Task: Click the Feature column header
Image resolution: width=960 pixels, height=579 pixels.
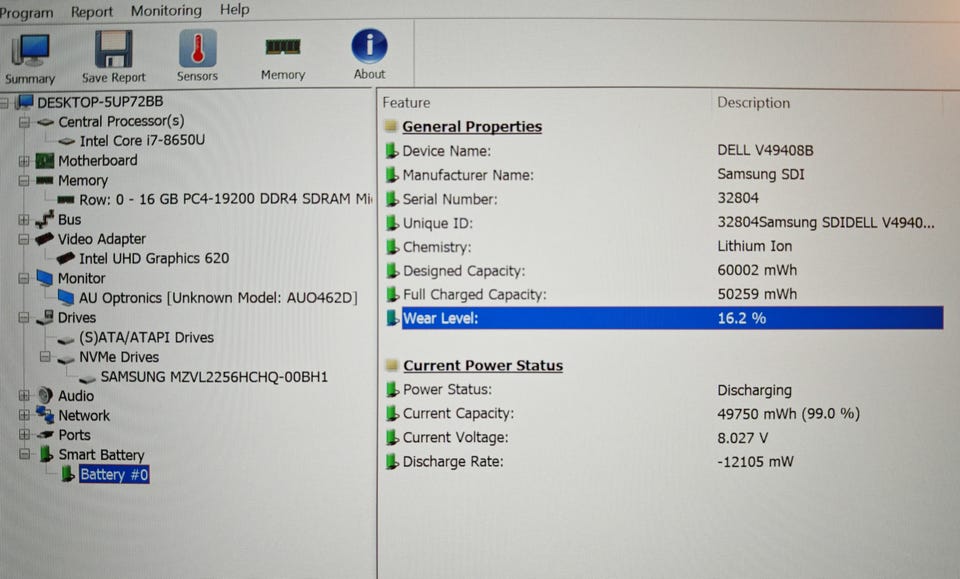Action: pyautogui.click(x=407, y=103)
